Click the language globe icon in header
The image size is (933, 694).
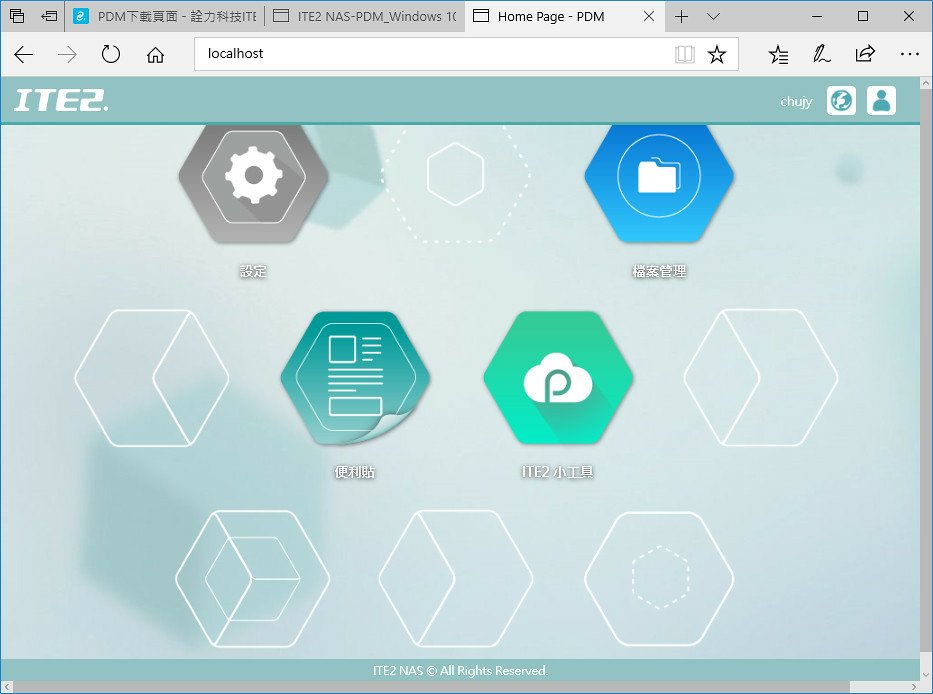[x=841, y=101]
